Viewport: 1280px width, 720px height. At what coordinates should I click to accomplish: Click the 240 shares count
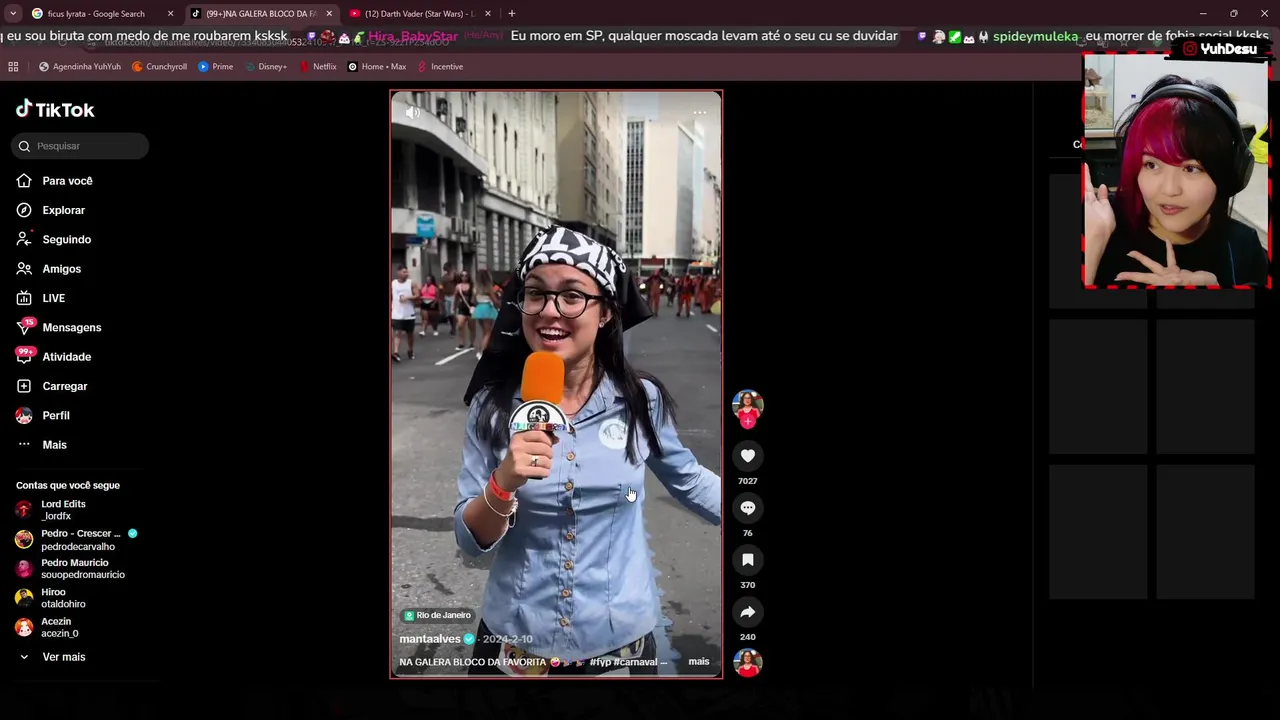(748, 637)
